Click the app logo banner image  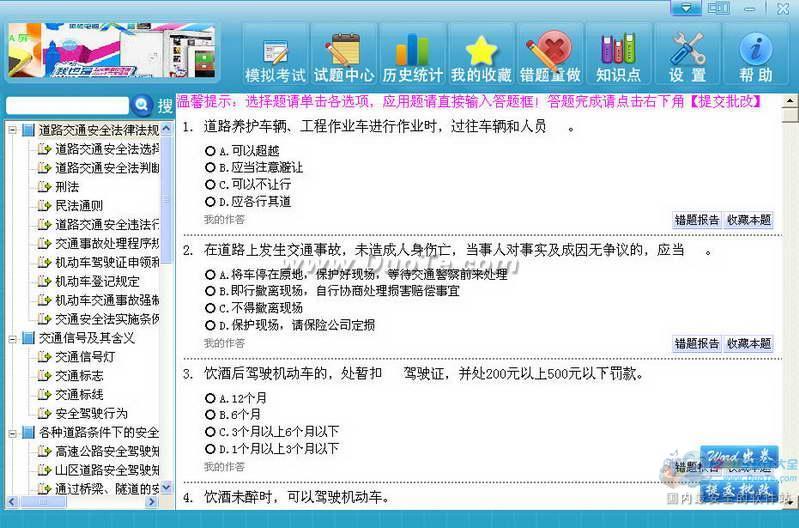[x=112, y=50]
